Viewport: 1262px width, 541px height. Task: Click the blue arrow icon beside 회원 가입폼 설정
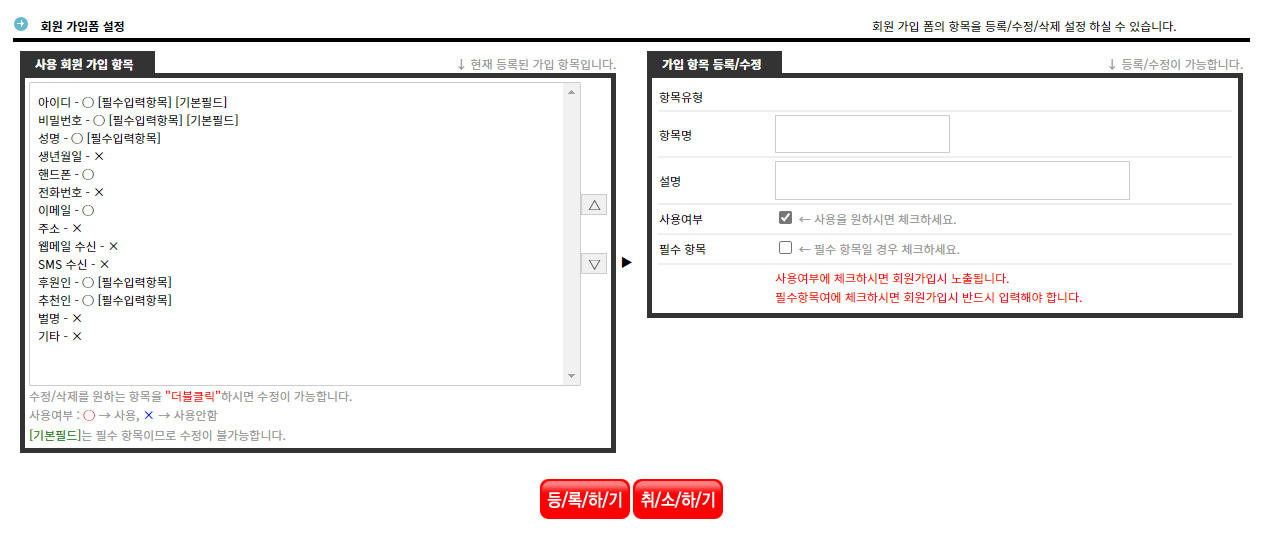(21, 24)
